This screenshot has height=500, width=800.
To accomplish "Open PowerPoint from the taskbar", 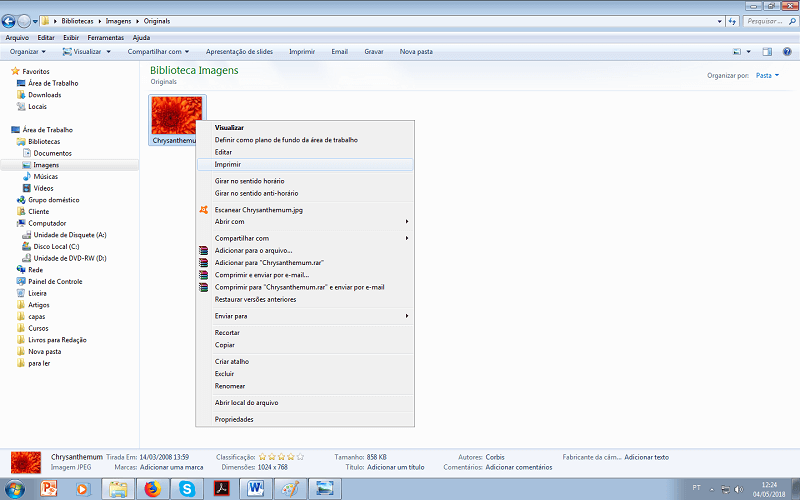I will coord(50,489).
